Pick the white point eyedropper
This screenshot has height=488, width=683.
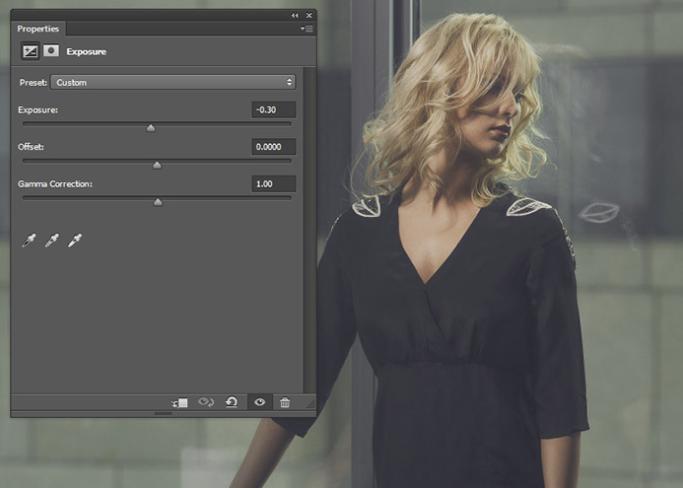tap(74, 240)
